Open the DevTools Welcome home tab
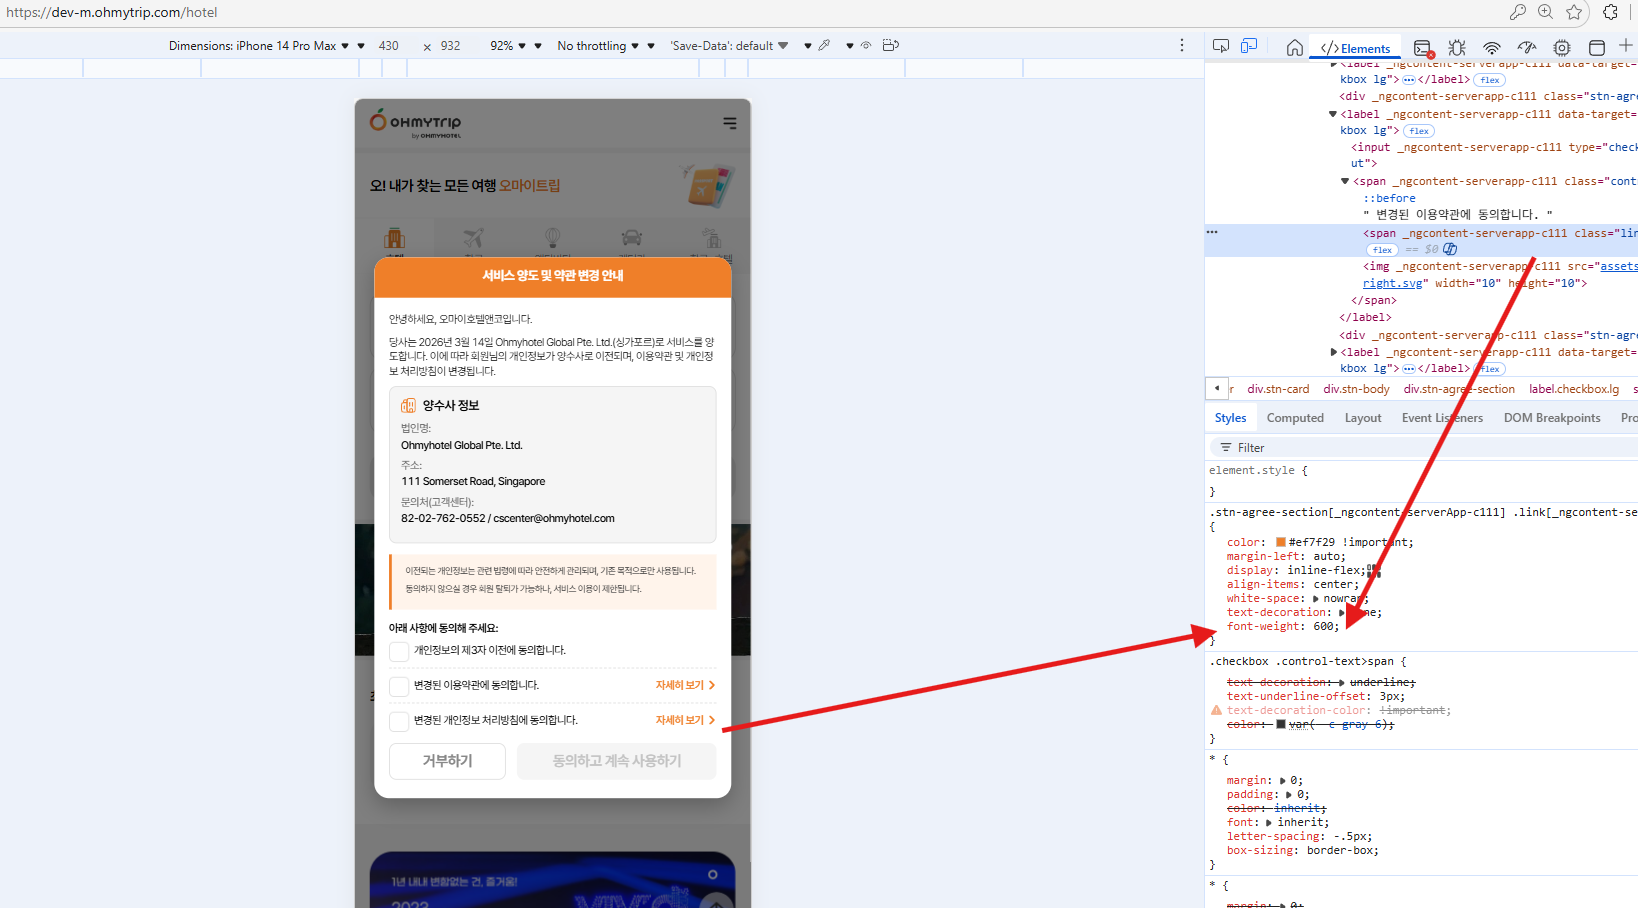Screen dimensions: 1638x908 pos(1294,47)
